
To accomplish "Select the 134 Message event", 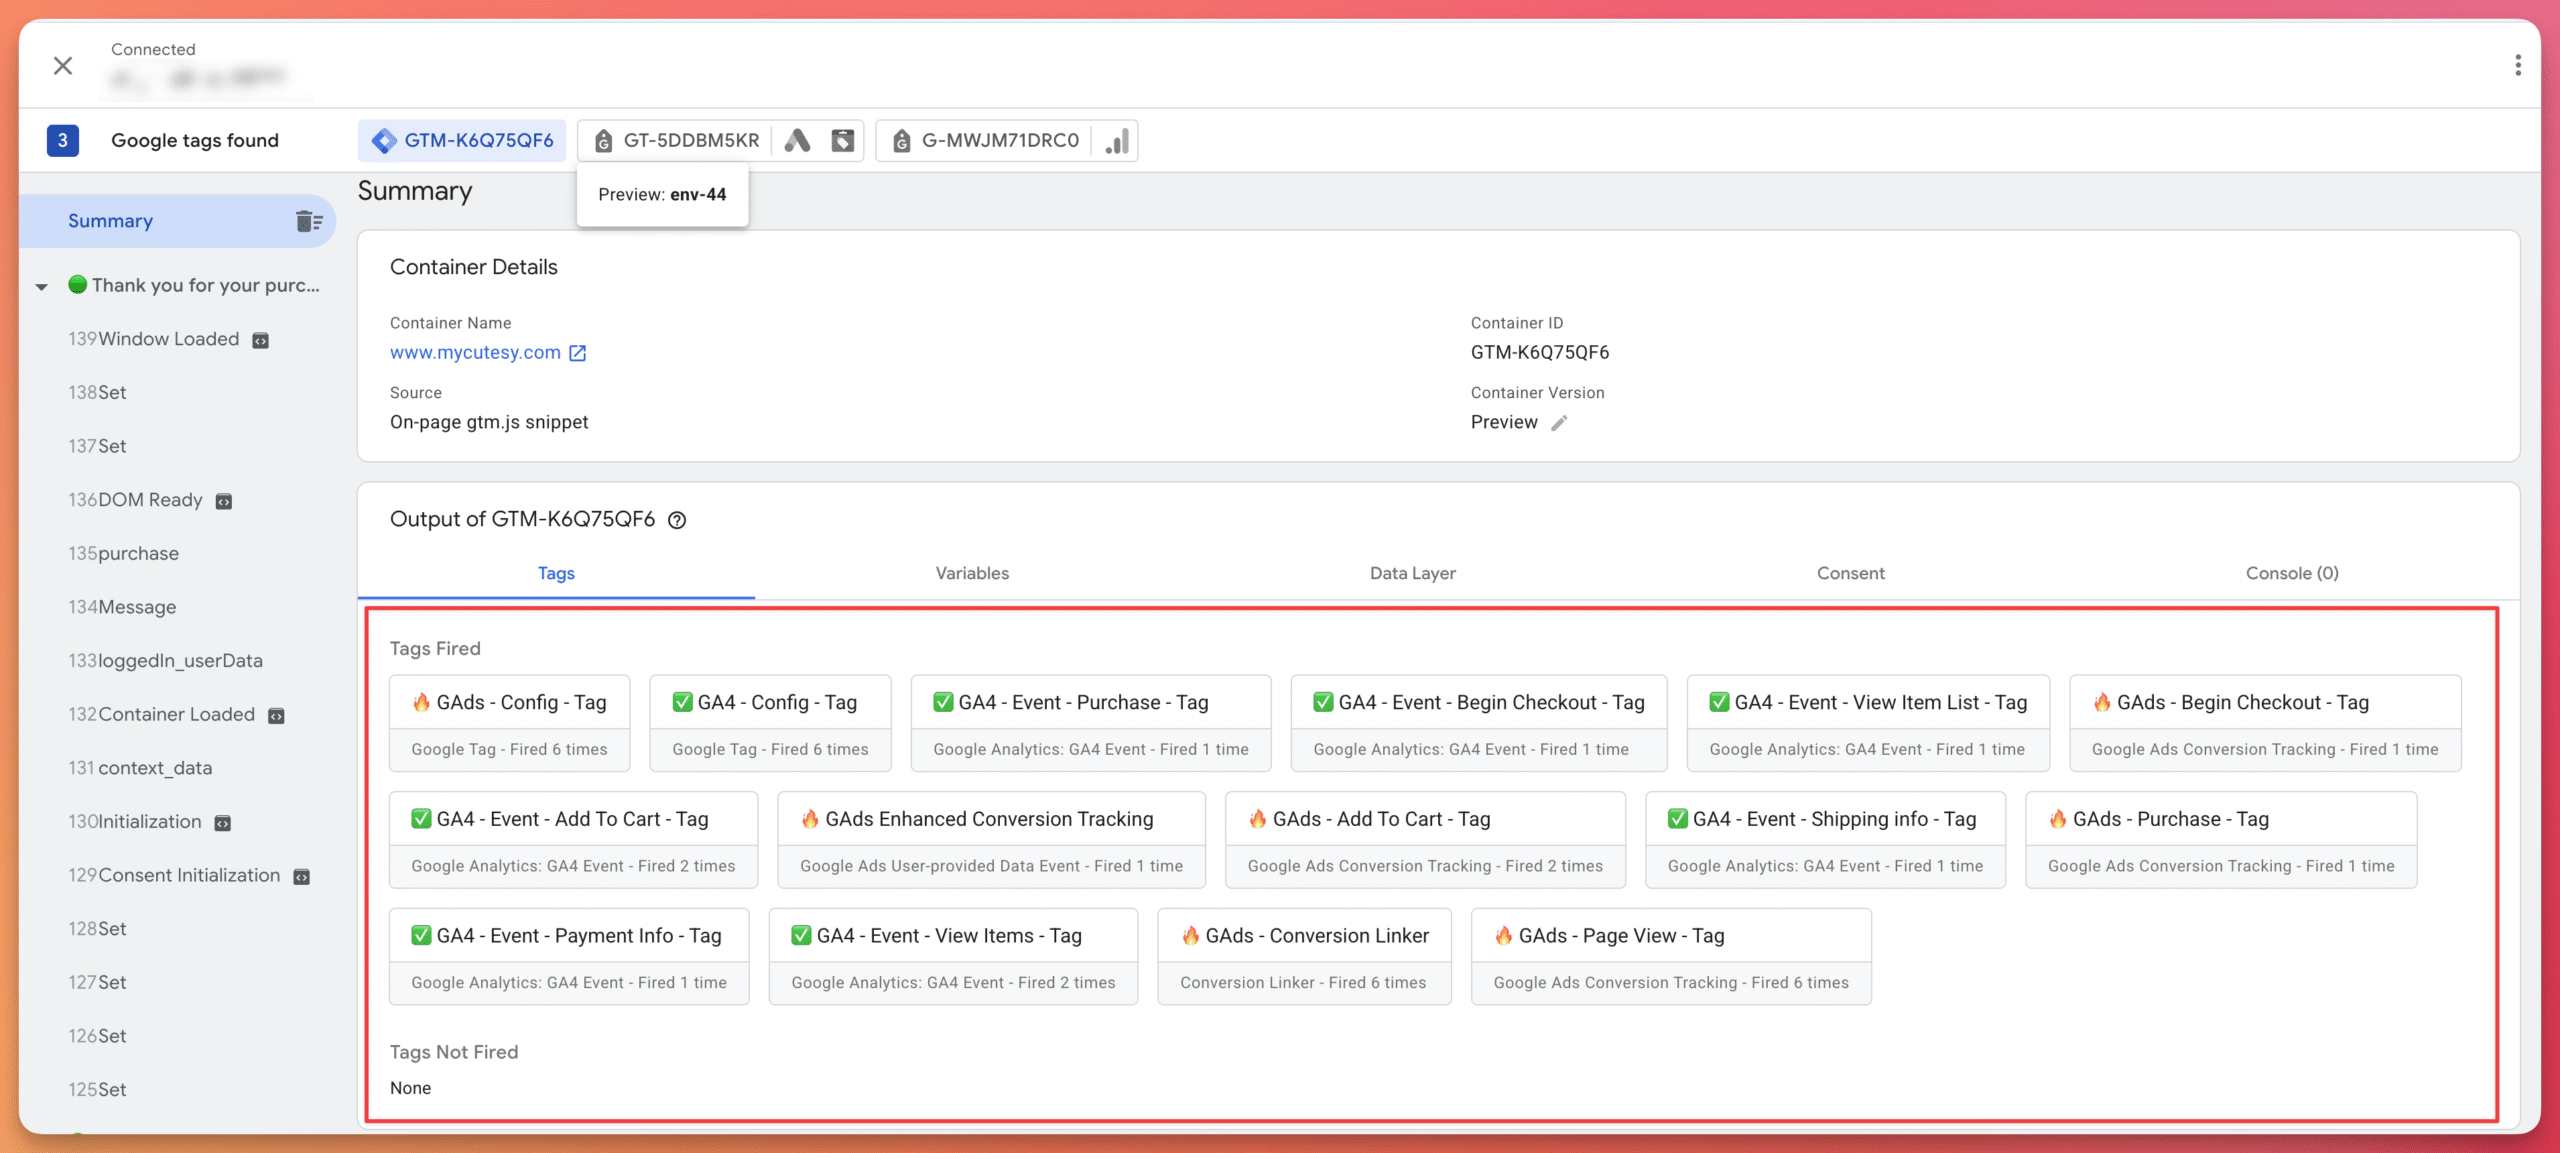I will click(x=122, y=607).
